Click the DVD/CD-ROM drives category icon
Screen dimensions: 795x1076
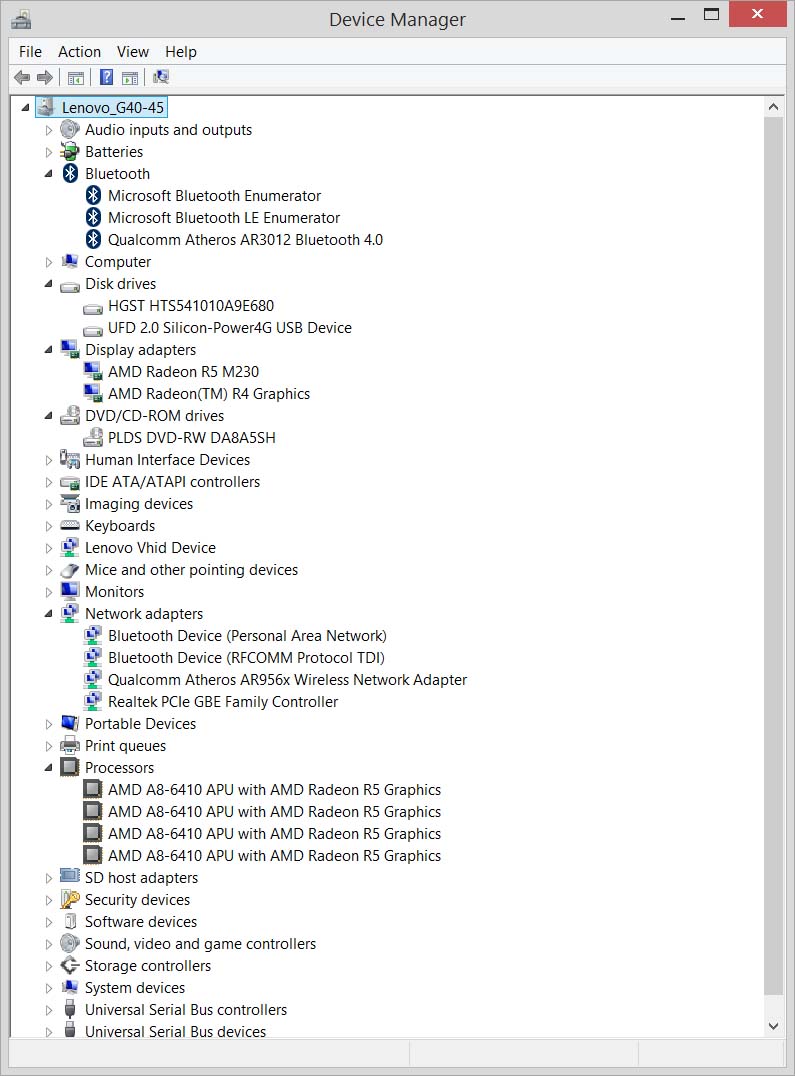pos(69,415)
